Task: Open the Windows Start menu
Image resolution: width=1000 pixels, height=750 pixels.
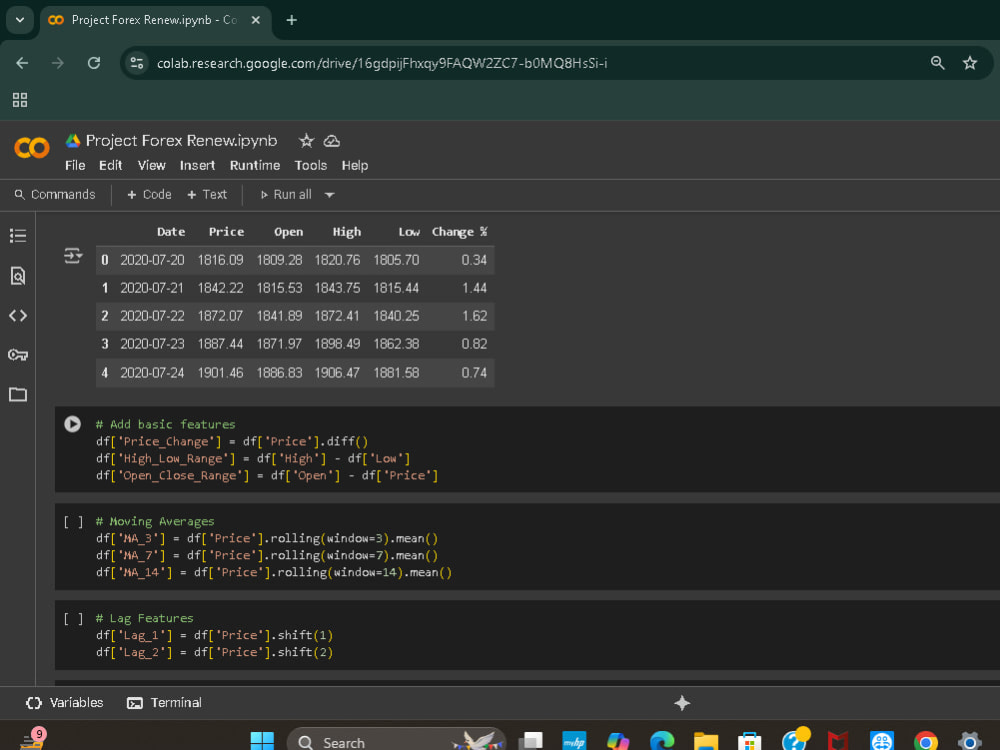Action: coord(262,740)
